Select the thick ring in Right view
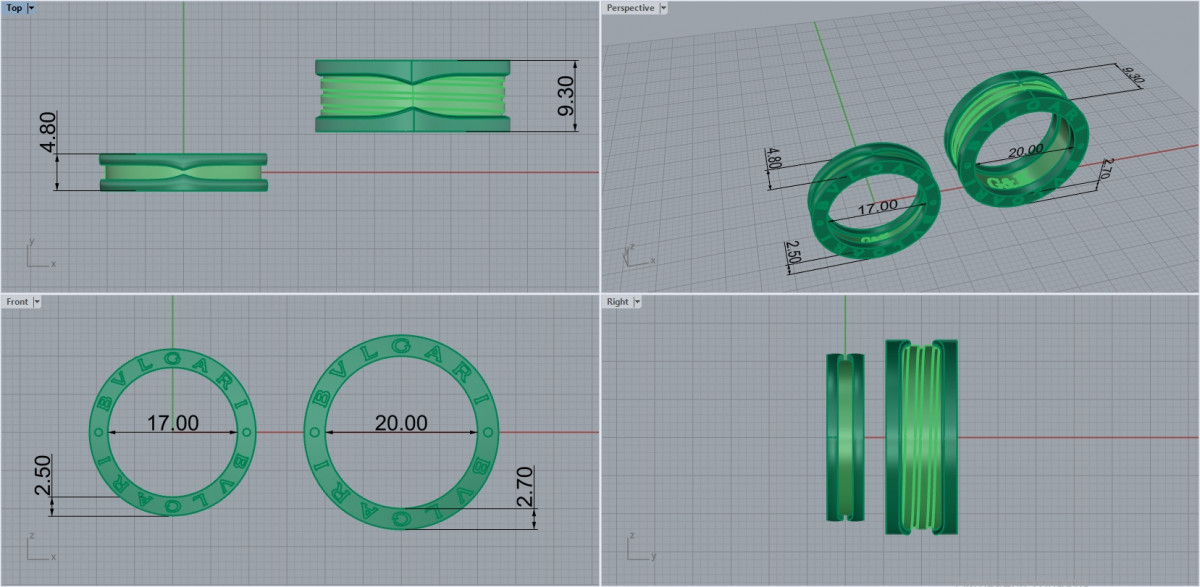 click(x=922, y=437)
